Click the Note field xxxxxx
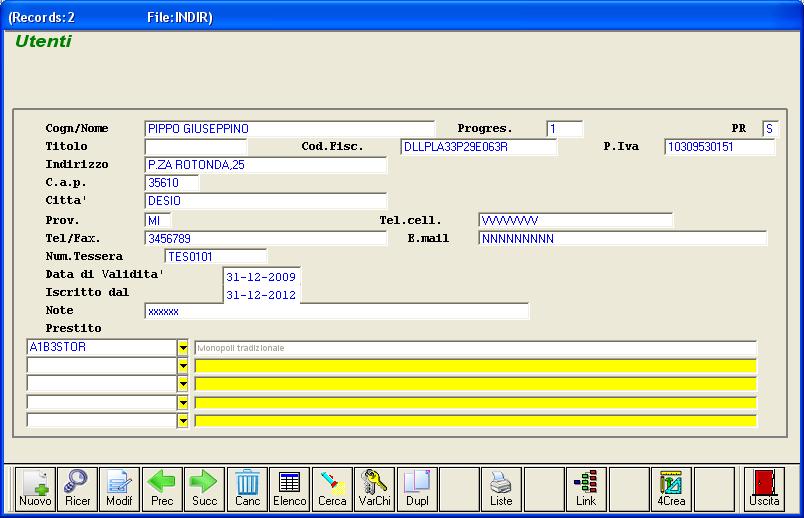The image size is (804, 518). pyautogui.click(x=337, y=311)
